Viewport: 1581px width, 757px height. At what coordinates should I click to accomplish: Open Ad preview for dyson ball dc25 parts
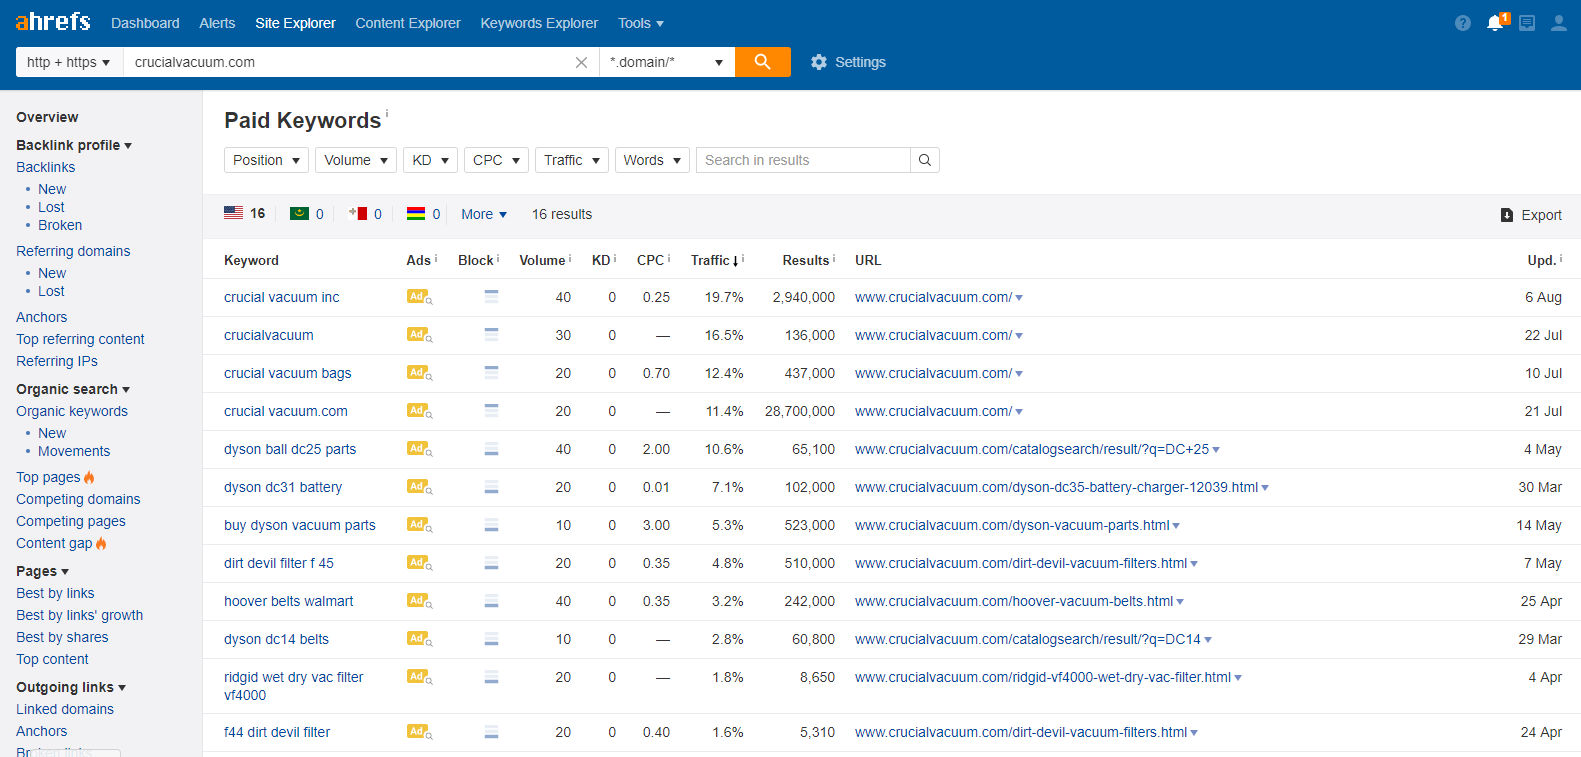[x=419, y=449]
